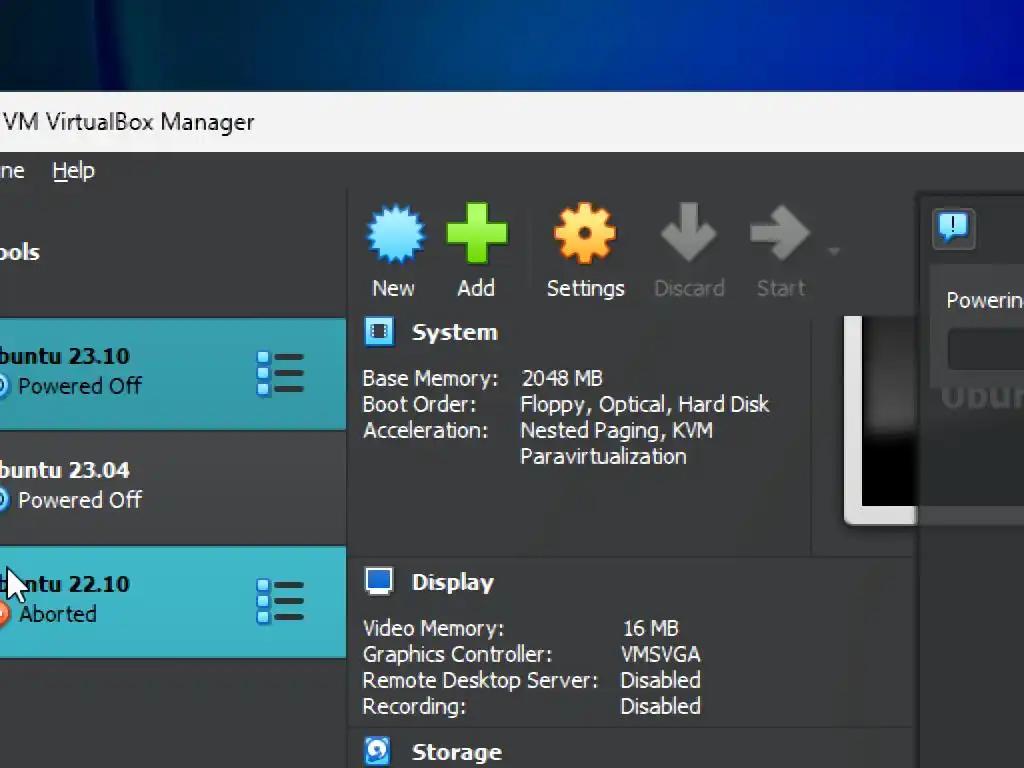Open the Help menu
This screenshot has height=768, width=1024.
click(74, 171)
